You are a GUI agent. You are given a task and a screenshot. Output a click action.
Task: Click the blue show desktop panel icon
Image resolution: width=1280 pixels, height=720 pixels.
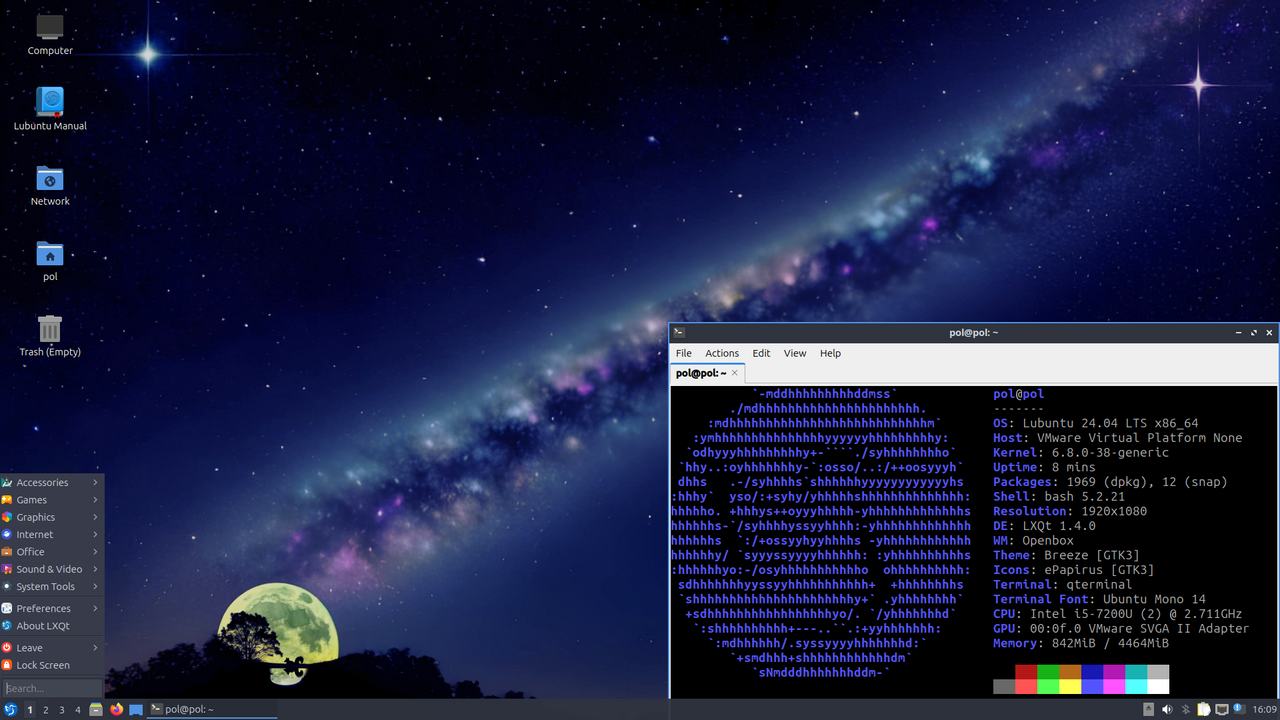point(136,710)
